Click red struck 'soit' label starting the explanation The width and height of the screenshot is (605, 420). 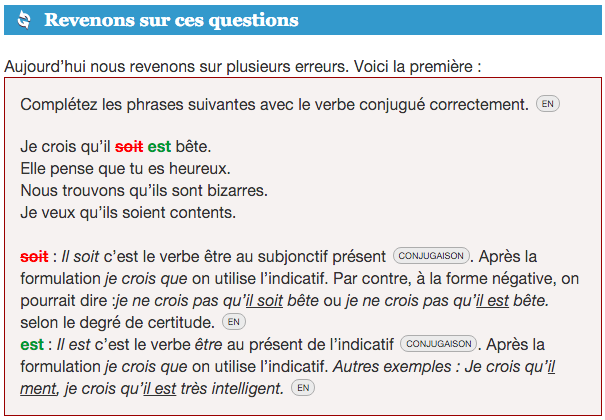click(x=34, y=257)
